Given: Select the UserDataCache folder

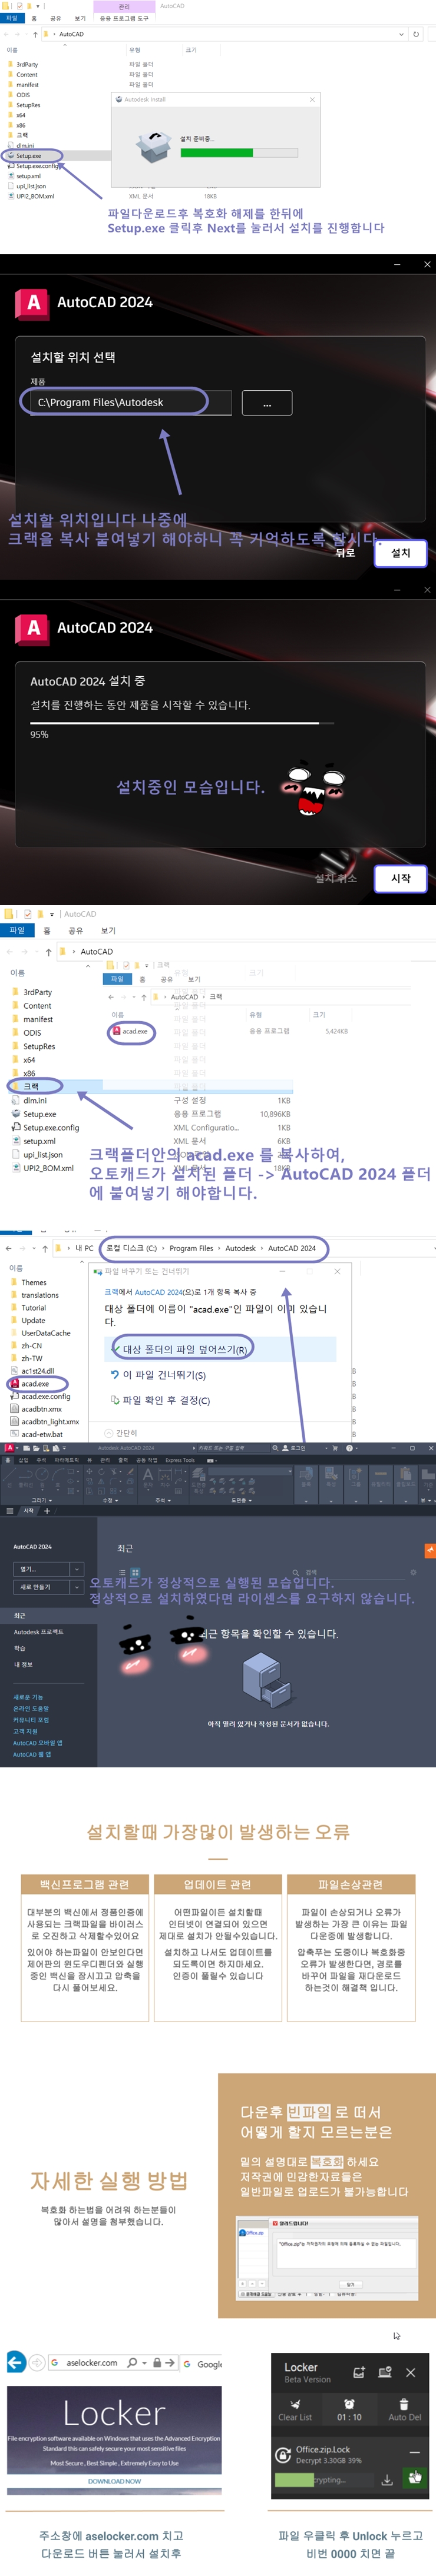Looking at the screenshot, I should point(40,1333).
